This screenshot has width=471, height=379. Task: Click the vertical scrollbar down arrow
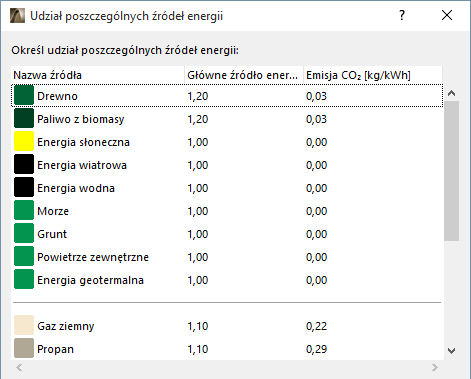tap(451, 351)
